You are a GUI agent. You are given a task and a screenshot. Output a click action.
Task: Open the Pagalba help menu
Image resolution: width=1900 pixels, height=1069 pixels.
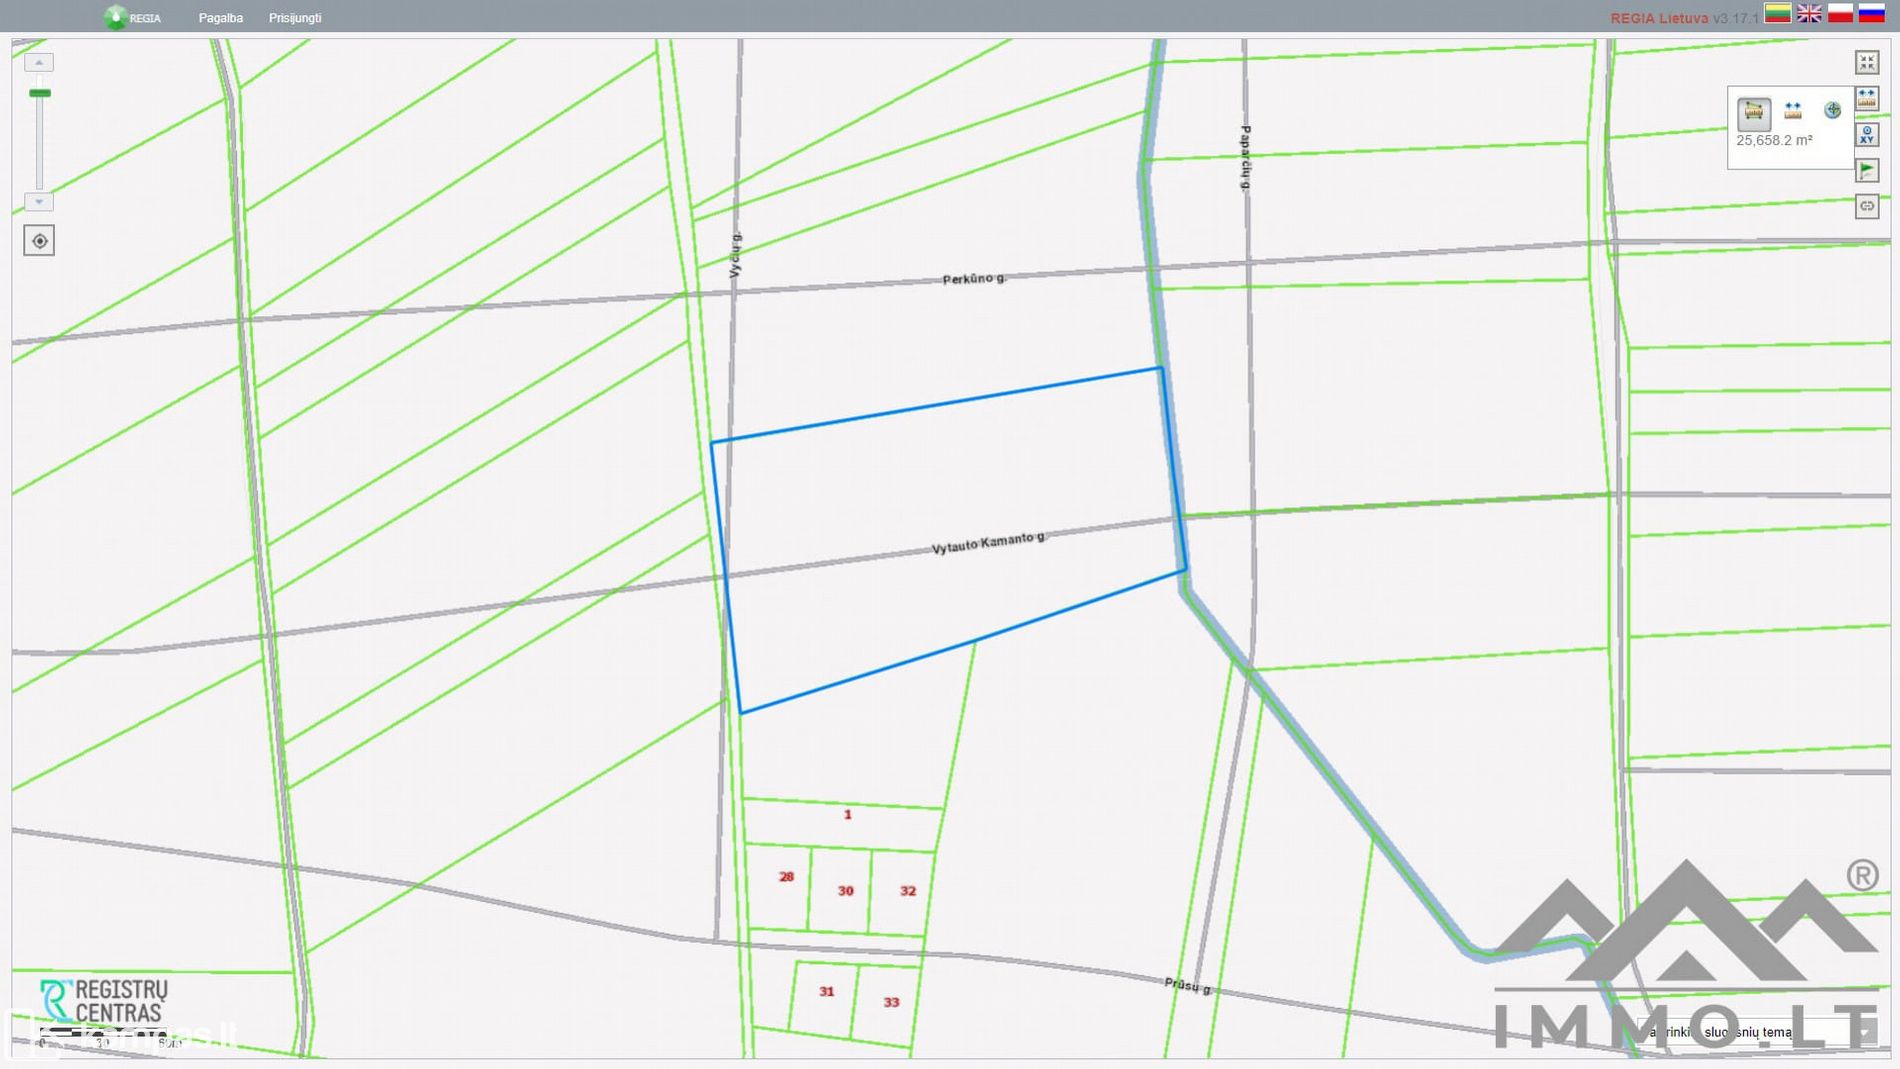pyautogui.click(x=221, y=18)
